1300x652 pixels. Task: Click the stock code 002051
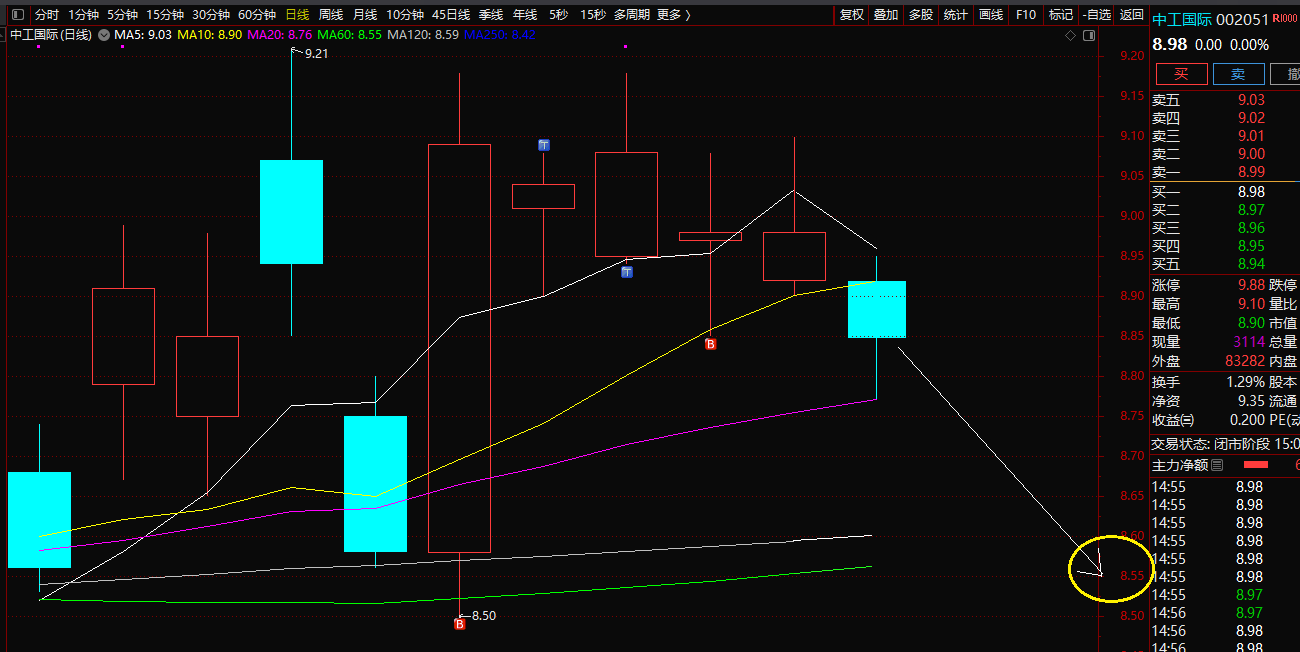pyautogui.click(x=1243, y=20)
